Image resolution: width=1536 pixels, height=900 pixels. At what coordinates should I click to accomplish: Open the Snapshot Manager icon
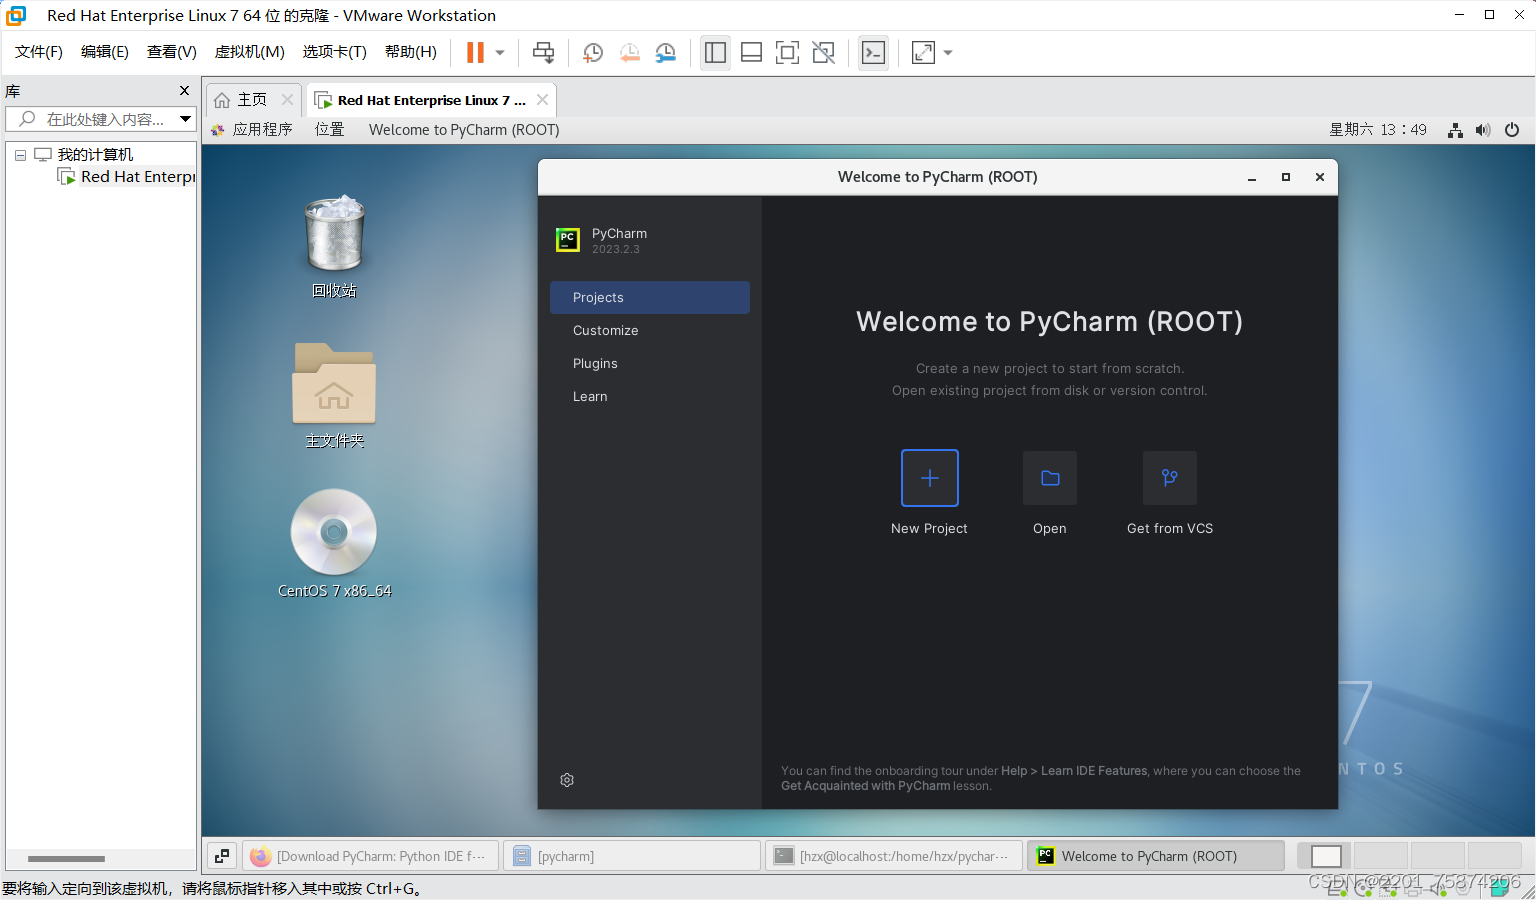666,52
